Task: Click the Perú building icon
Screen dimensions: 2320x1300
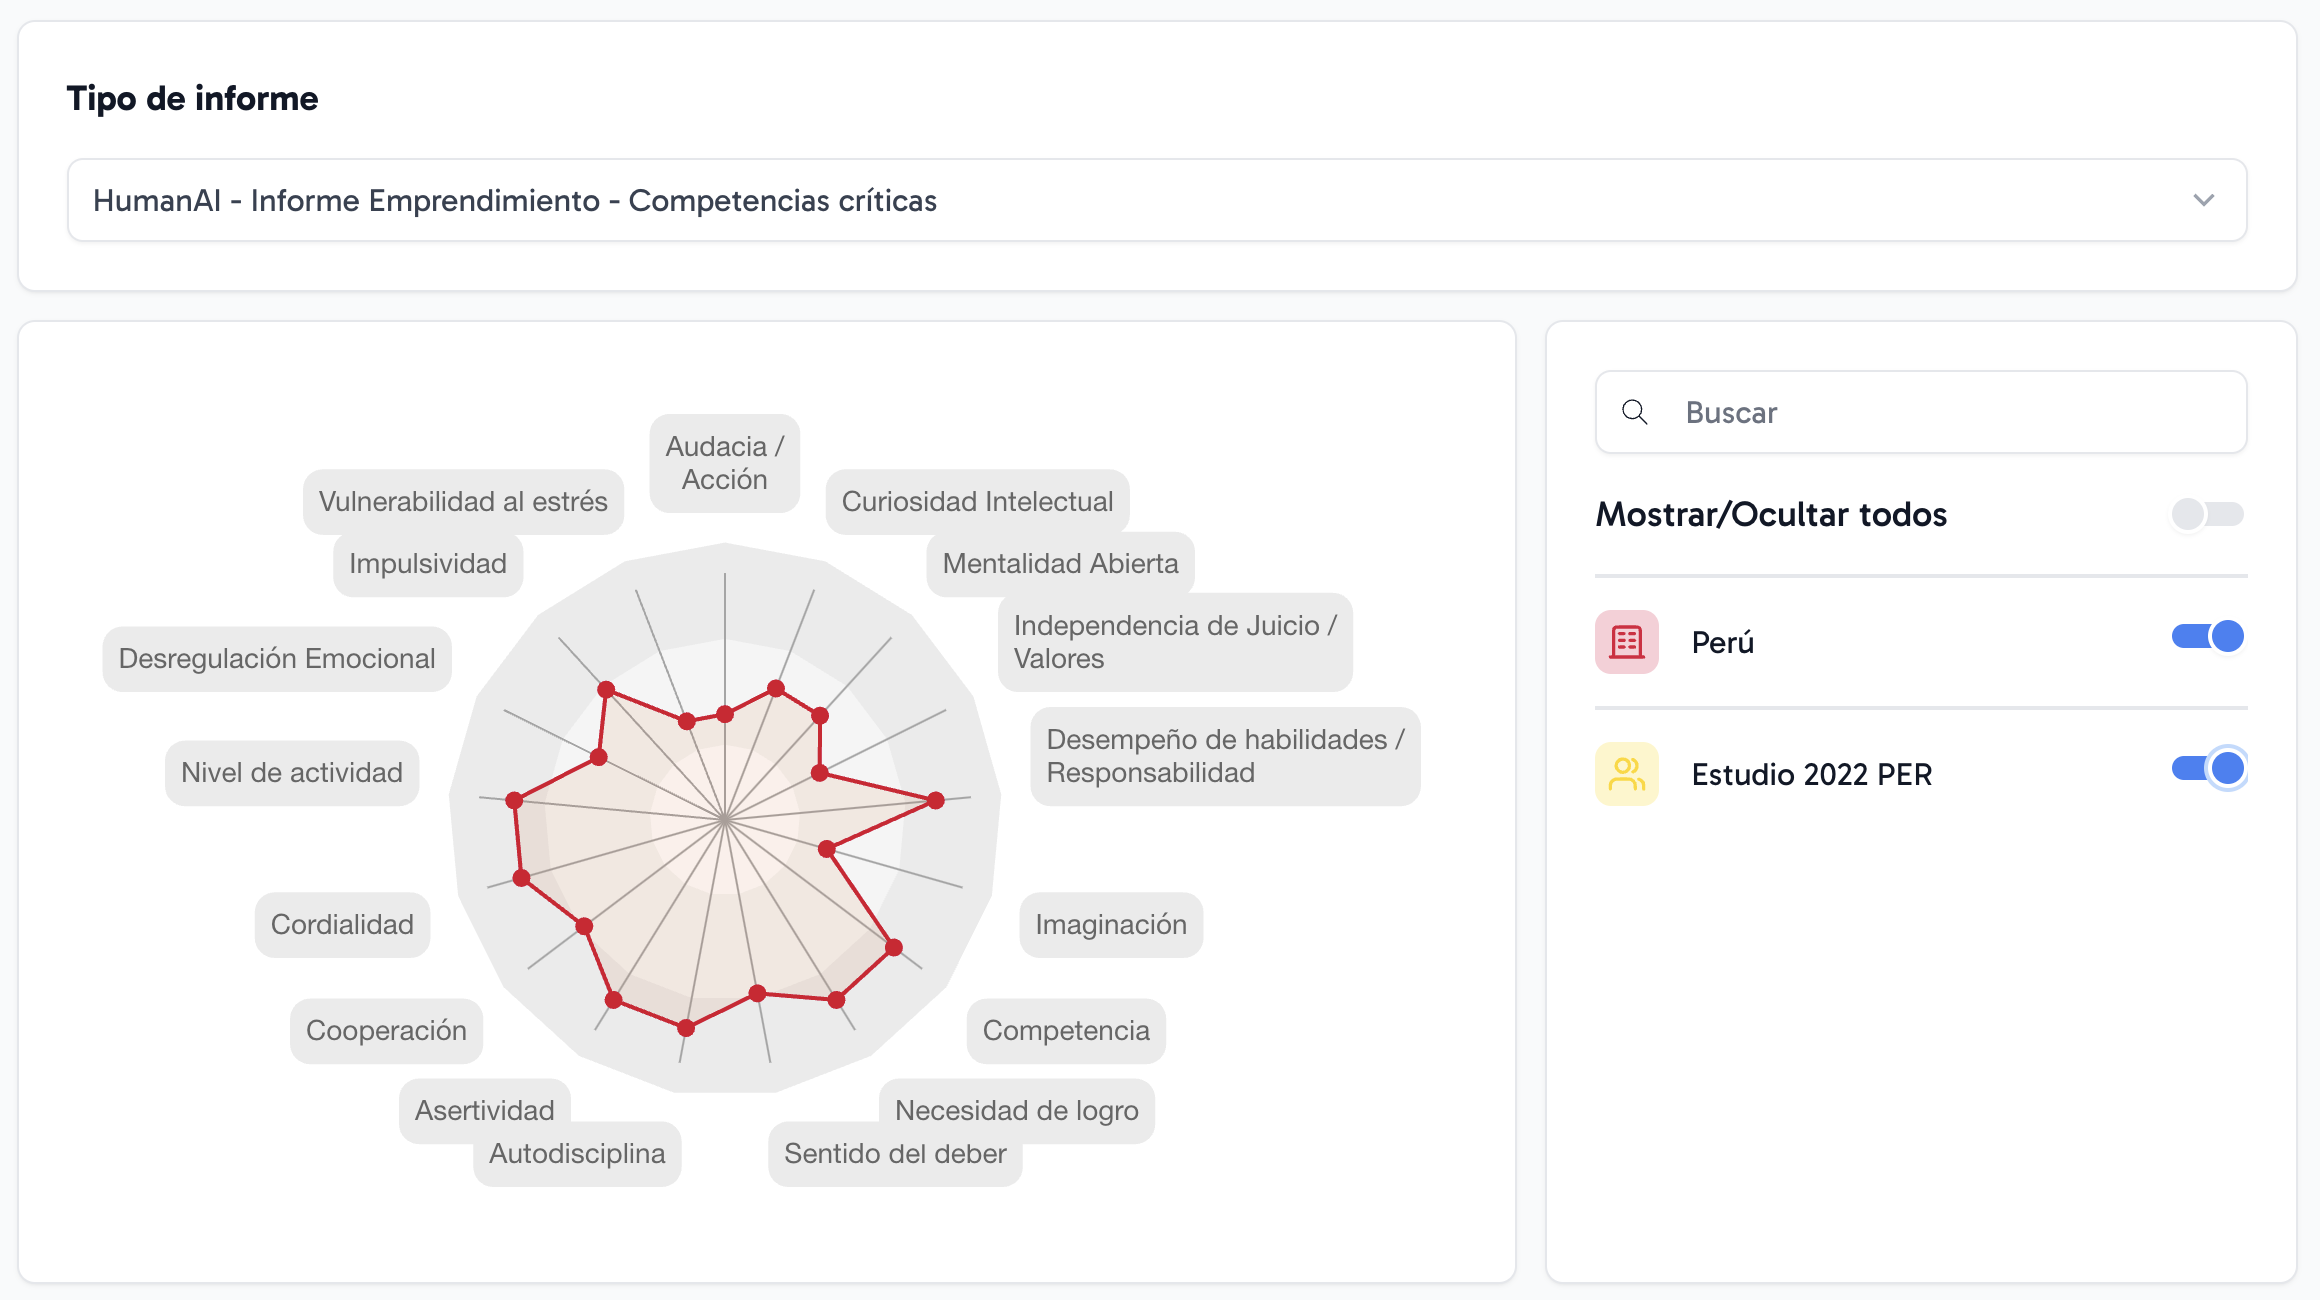Action: (x=1626, y=642)
